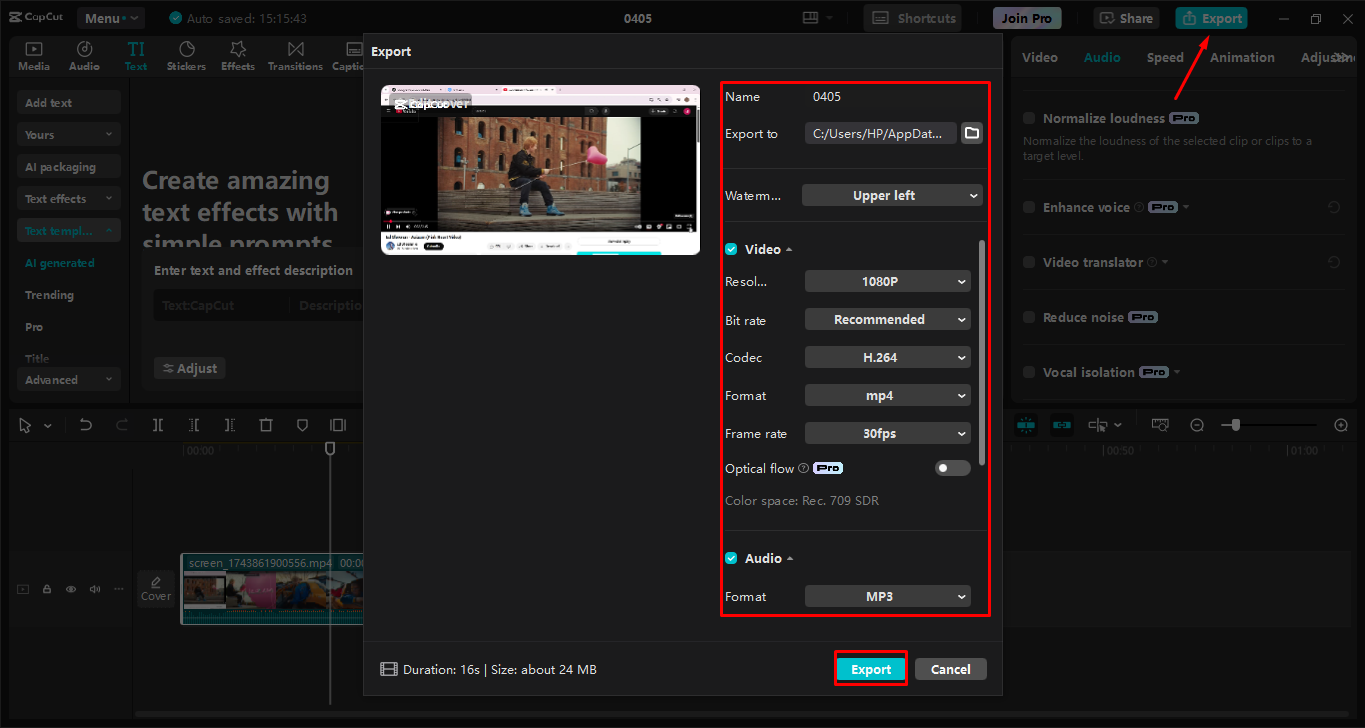Image resolution: width=1365 pixels, height=728 pixels.
Task: Change watermark position via Upper left dropdown
Action: point(891,195)
